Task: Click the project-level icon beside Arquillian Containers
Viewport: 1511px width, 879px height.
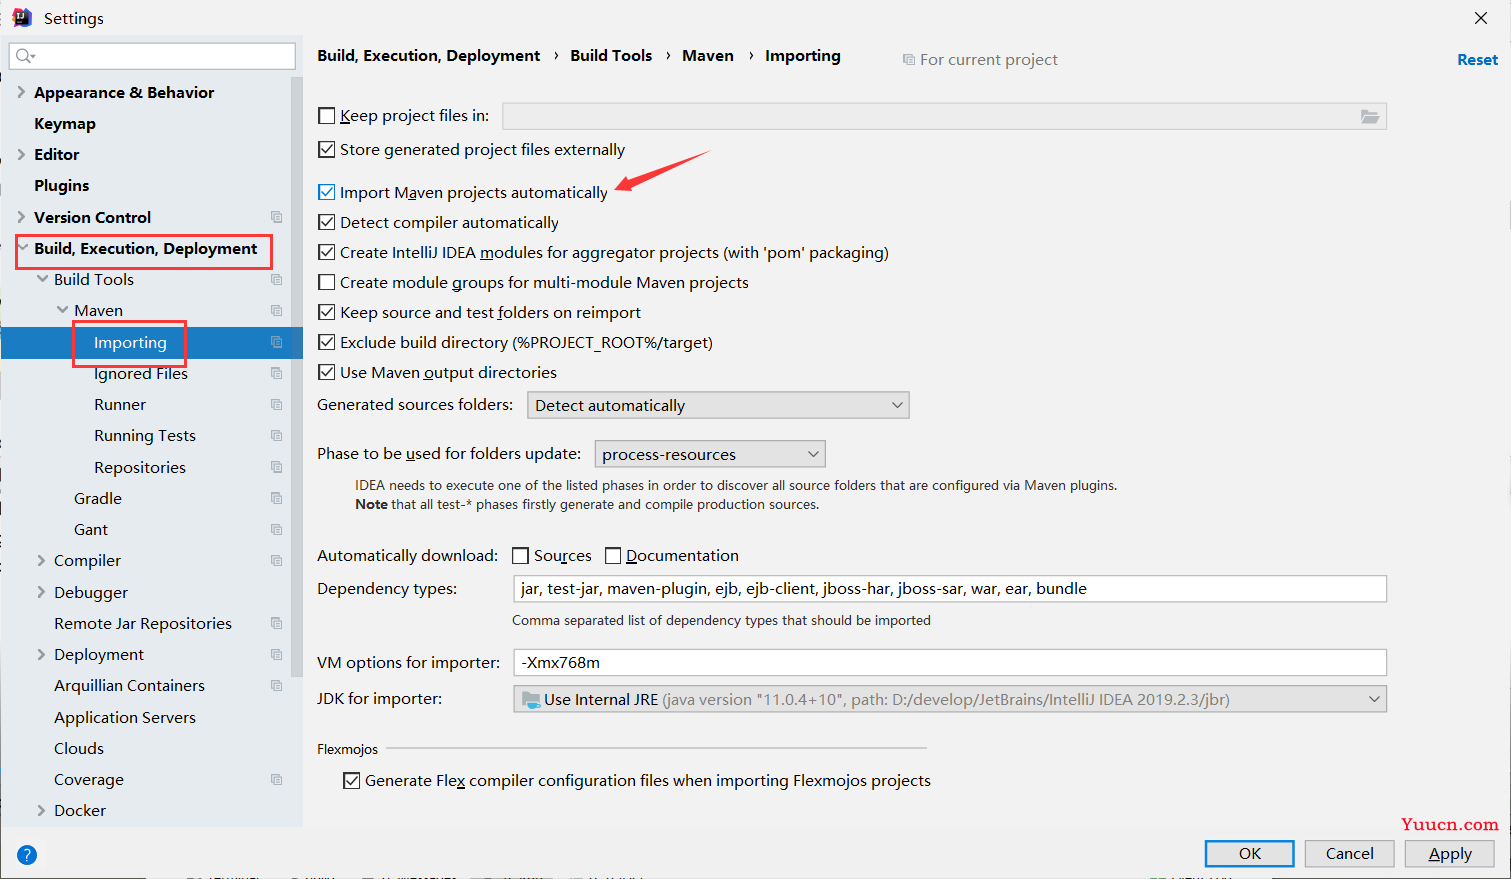Action: tap(276, 685)
